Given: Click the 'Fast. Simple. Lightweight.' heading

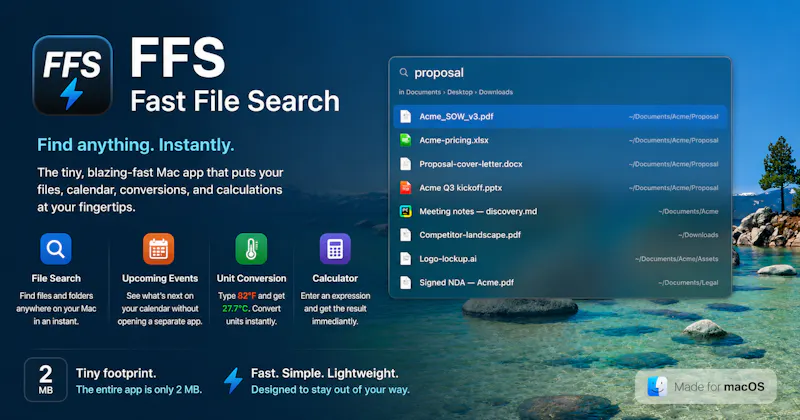Looking at the screenshot, I should (x=324, y=373).
